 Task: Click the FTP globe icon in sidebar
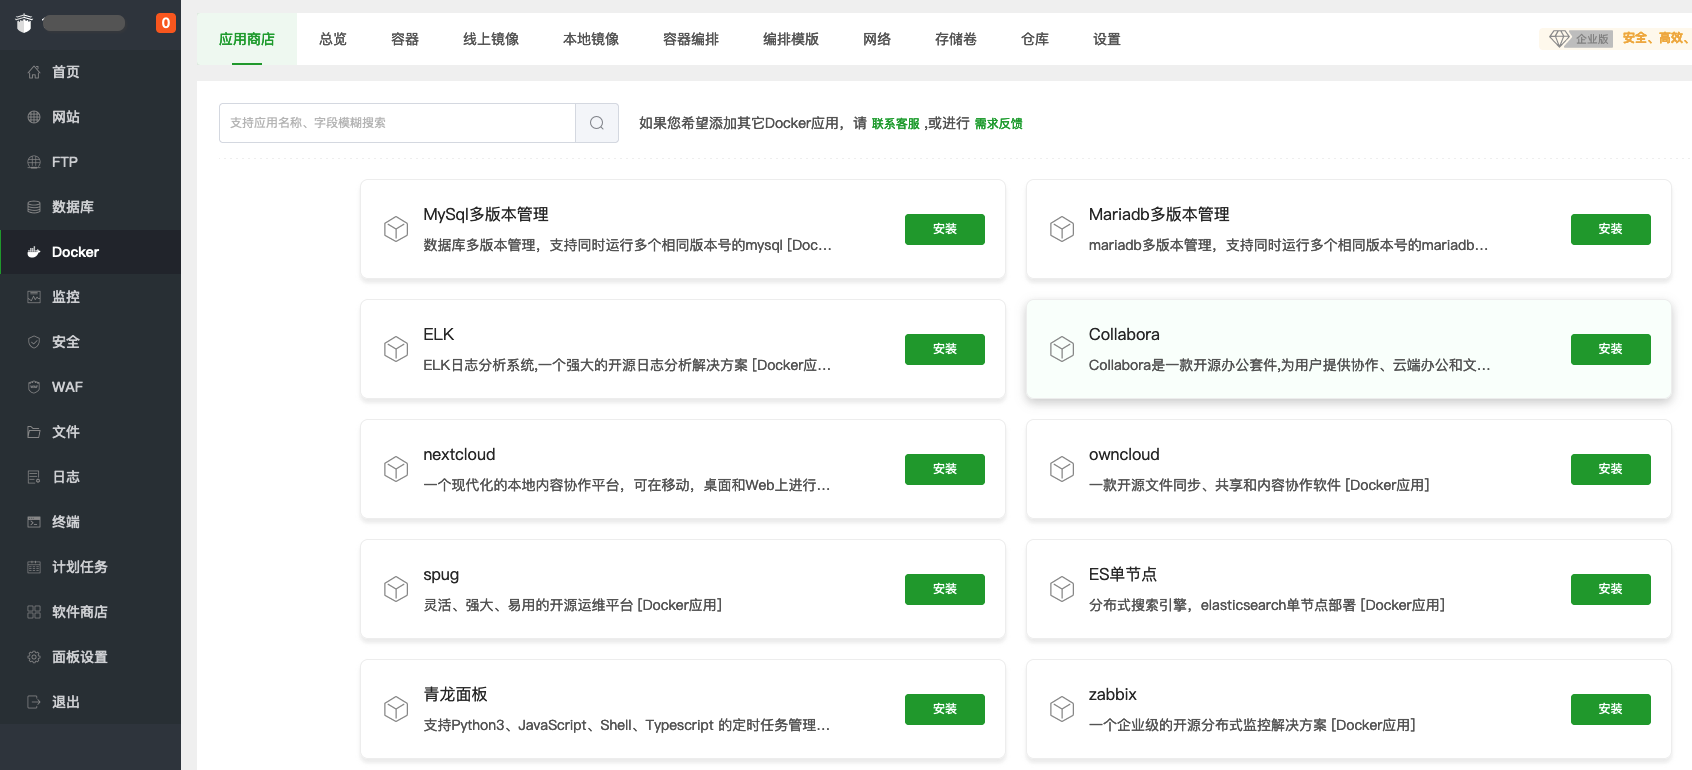(x=34, y=162)
